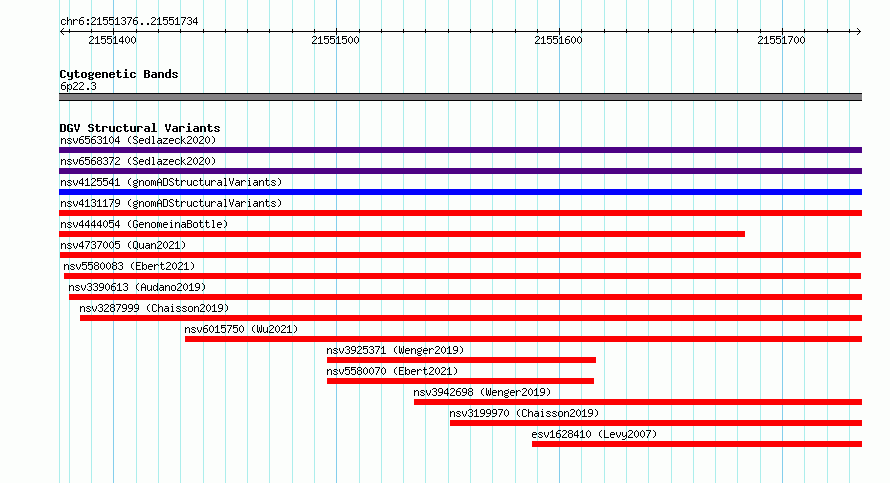Select the red nsv3942698 variant bar
890x483 pixels.
point(638,402)
